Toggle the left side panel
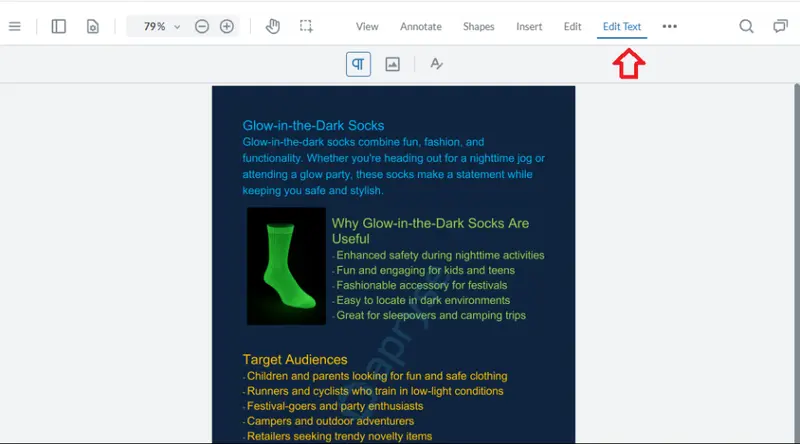Viewport: 800px width, 444px height. (x=59, y=26)
